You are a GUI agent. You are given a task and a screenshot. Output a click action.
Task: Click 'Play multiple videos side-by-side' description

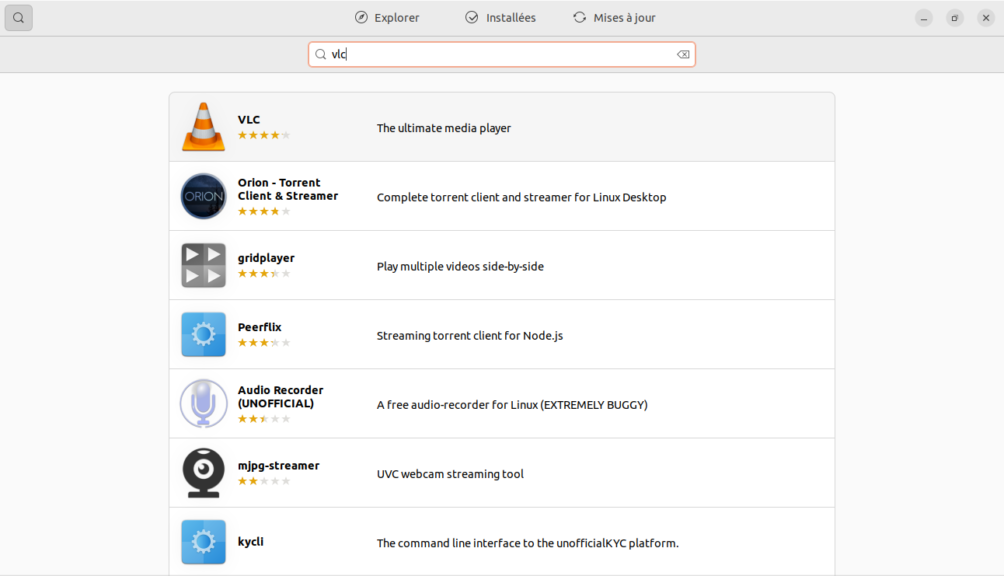460,266
